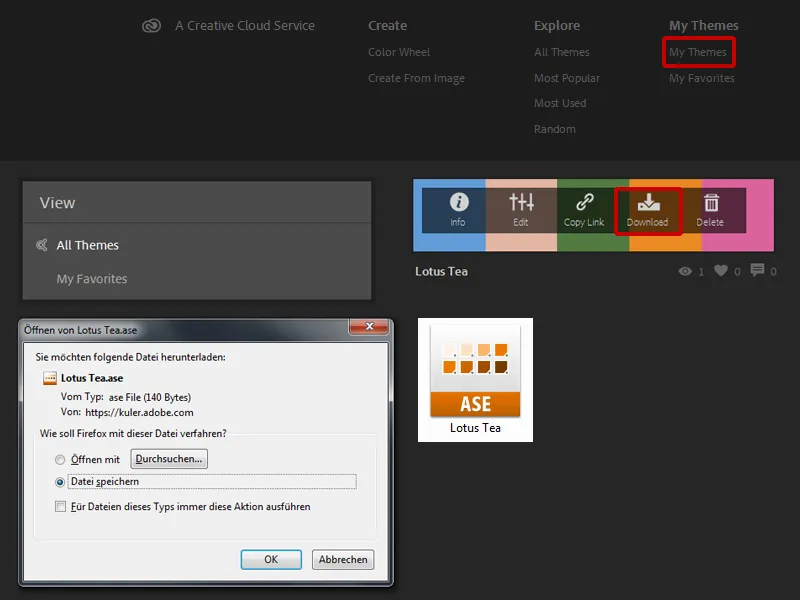
Task: Click the views eye icon
Action: (x=685, y=271)
